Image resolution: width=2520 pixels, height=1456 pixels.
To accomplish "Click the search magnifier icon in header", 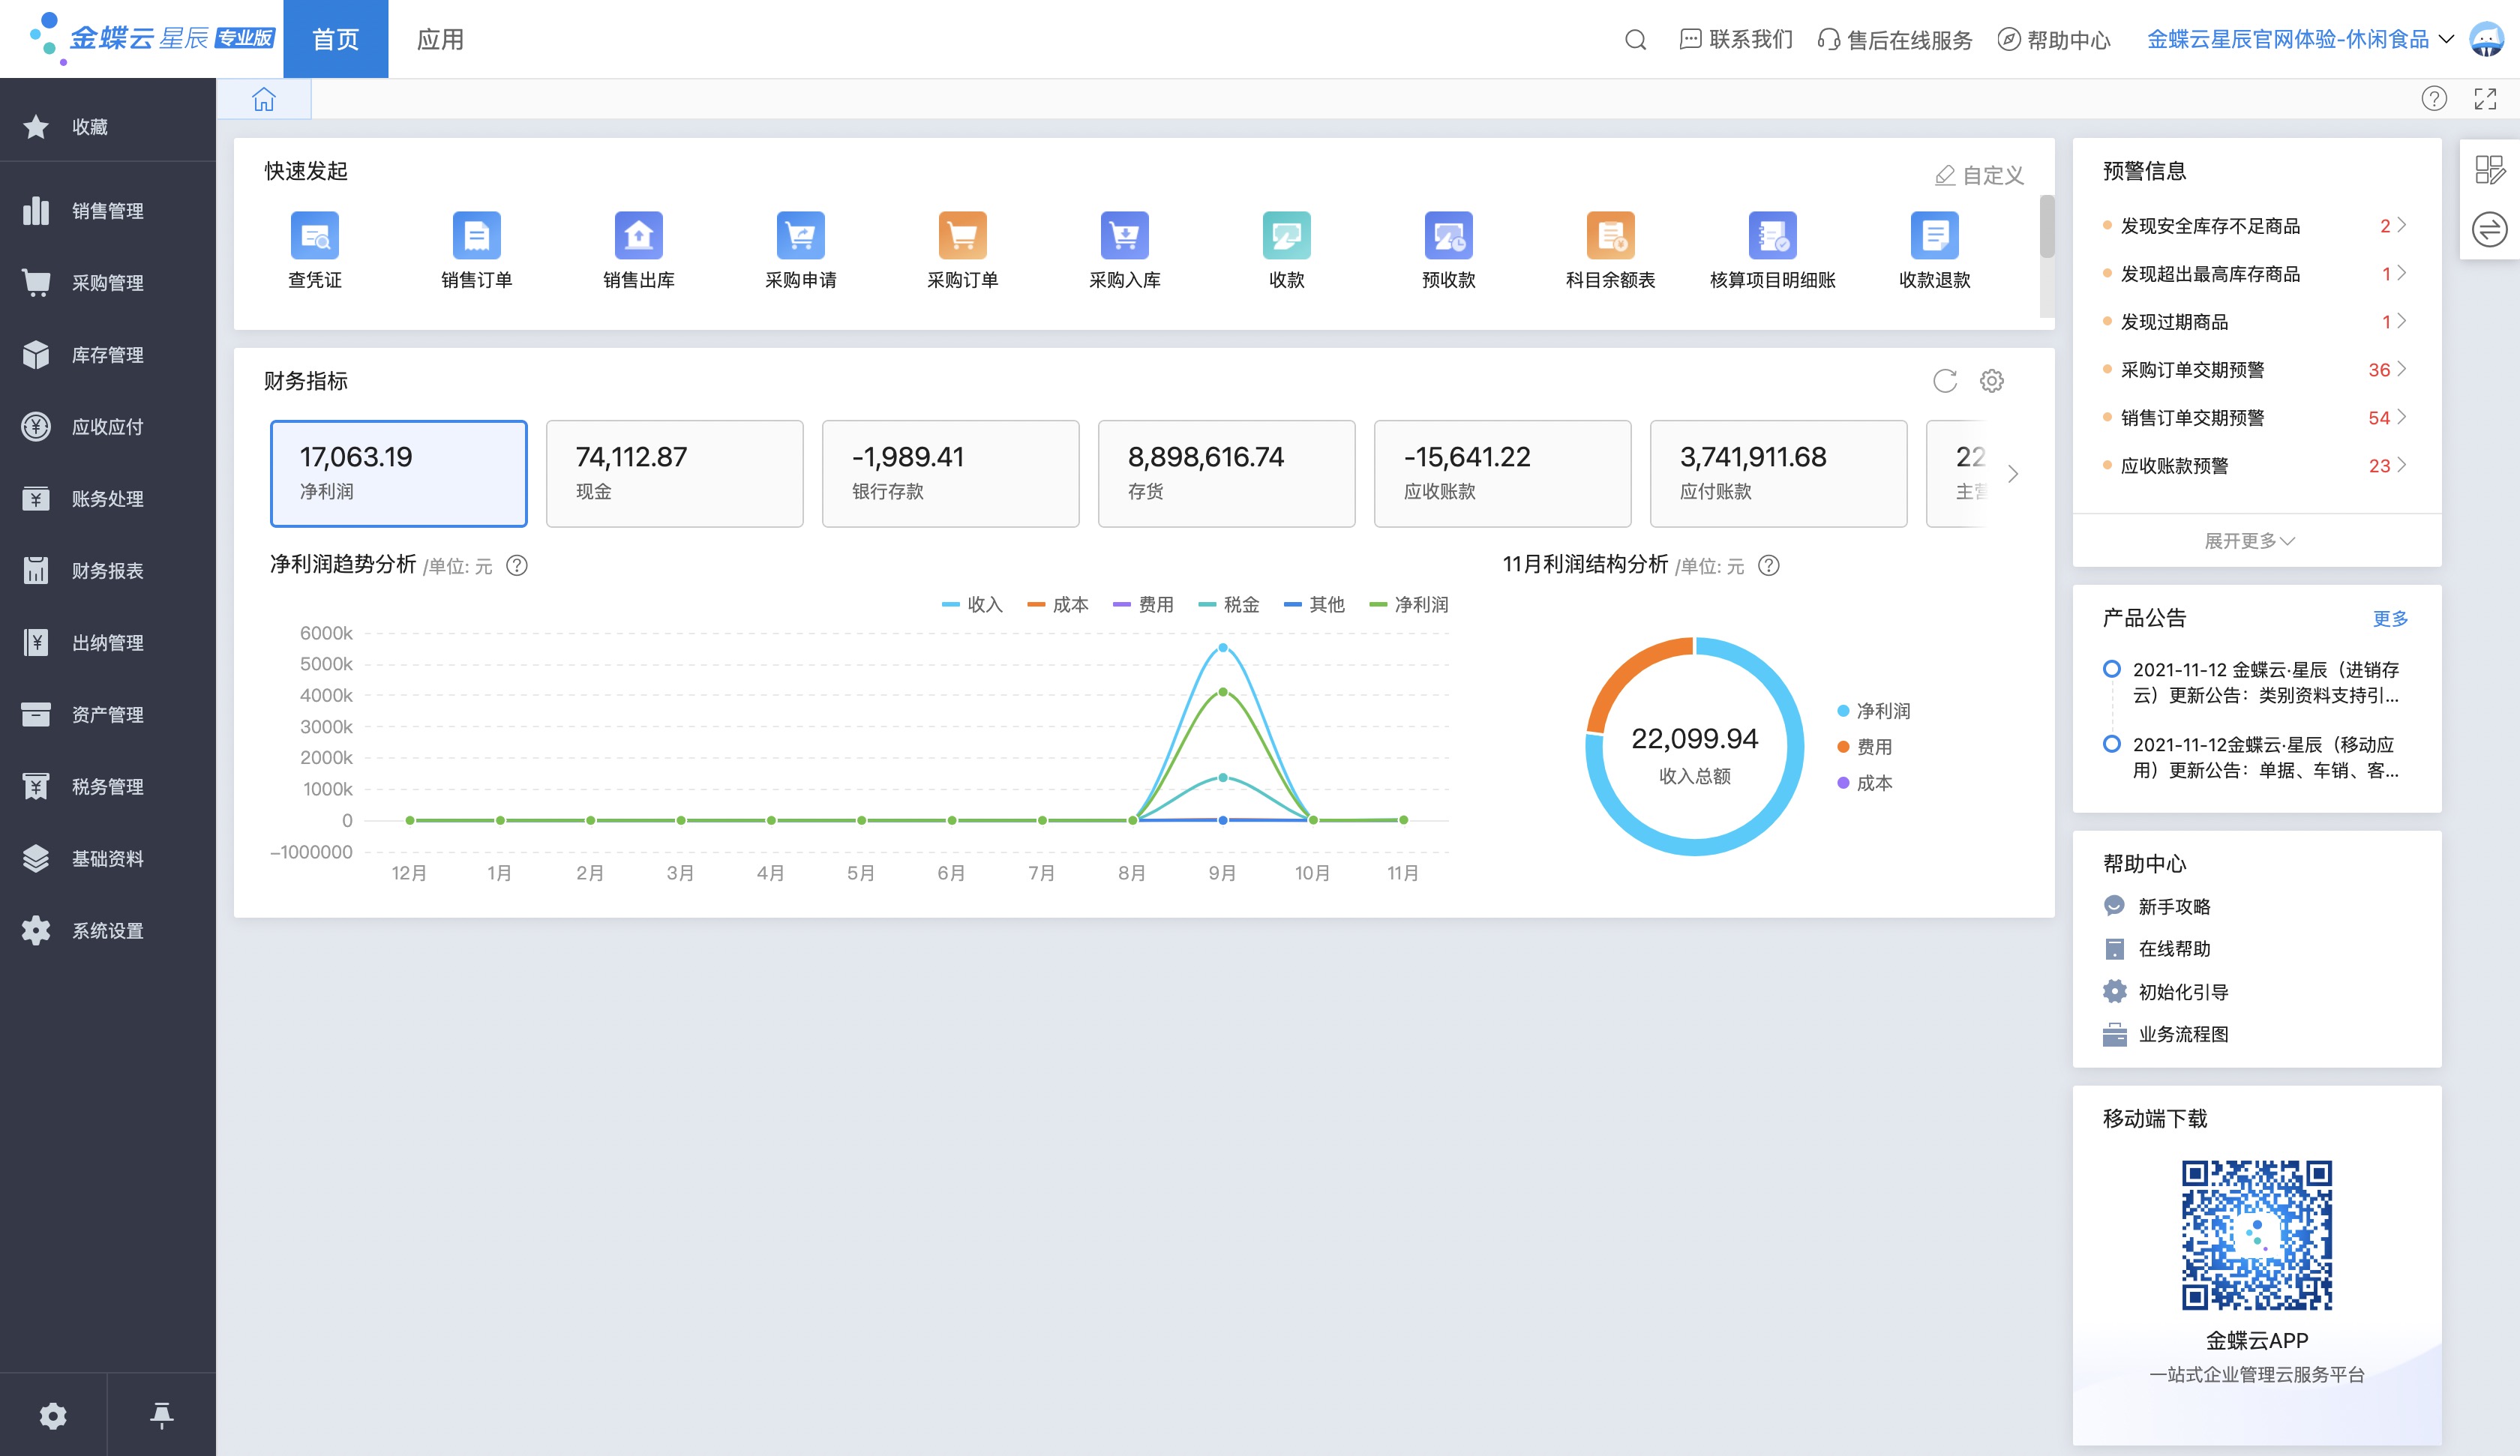I will [x=1635, y=40].
